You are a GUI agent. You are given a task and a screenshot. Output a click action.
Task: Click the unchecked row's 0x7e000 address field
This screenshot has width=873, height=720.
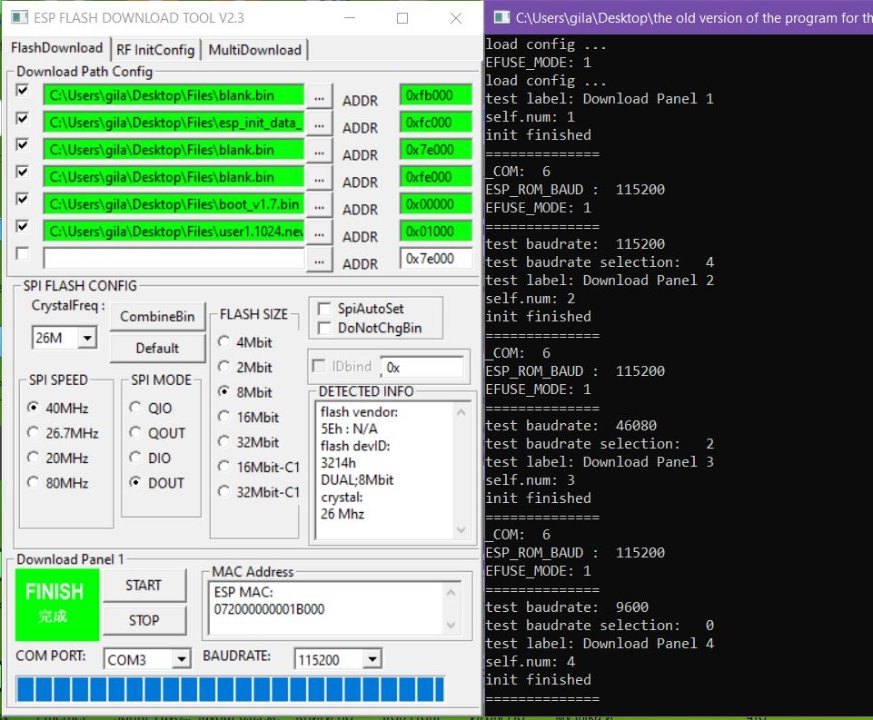pyautogui.click(x=435, y=259)
